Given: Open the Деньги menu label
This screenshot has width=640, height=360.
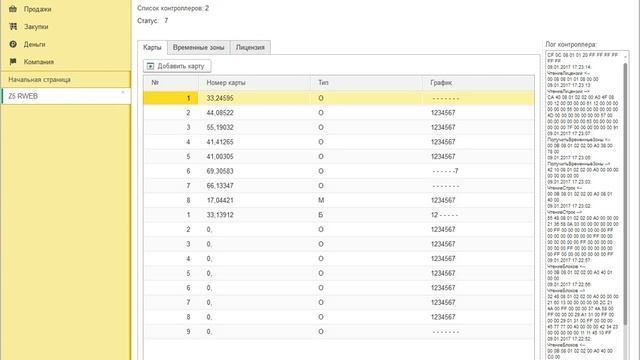Looking at the screenshot, I should pyautogui.click(x=35, y=44).
